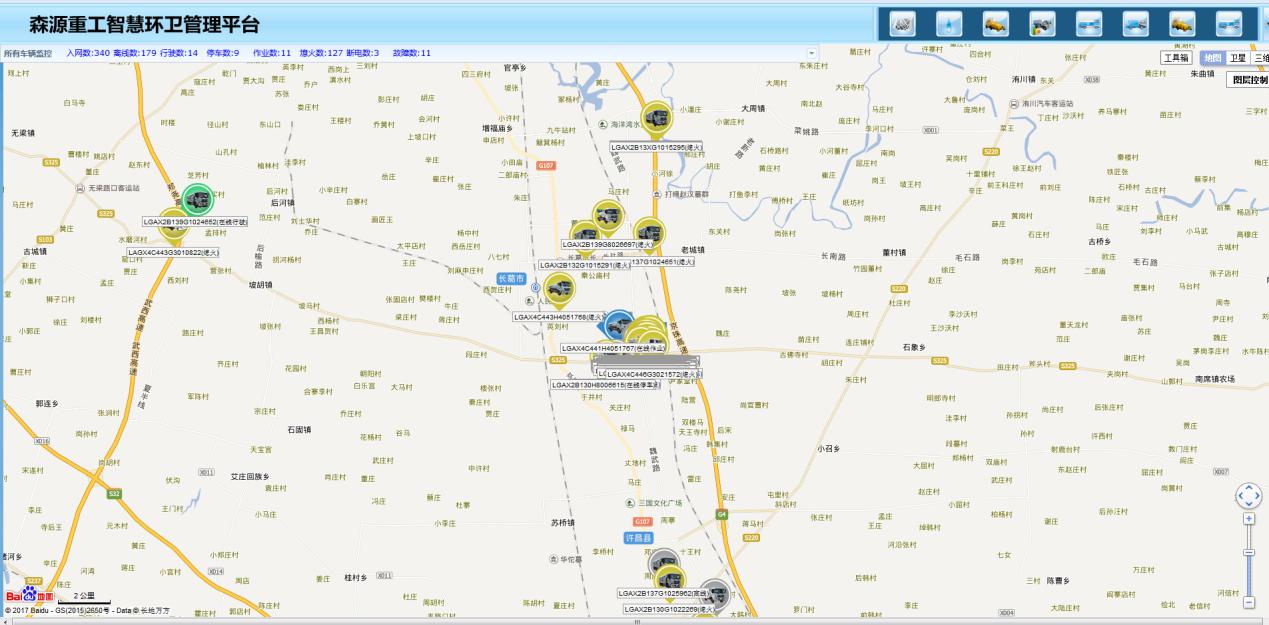Click the small dropdown arrow on status bar
This screenshot has height=625, width=1269.
tap(812, 53)
